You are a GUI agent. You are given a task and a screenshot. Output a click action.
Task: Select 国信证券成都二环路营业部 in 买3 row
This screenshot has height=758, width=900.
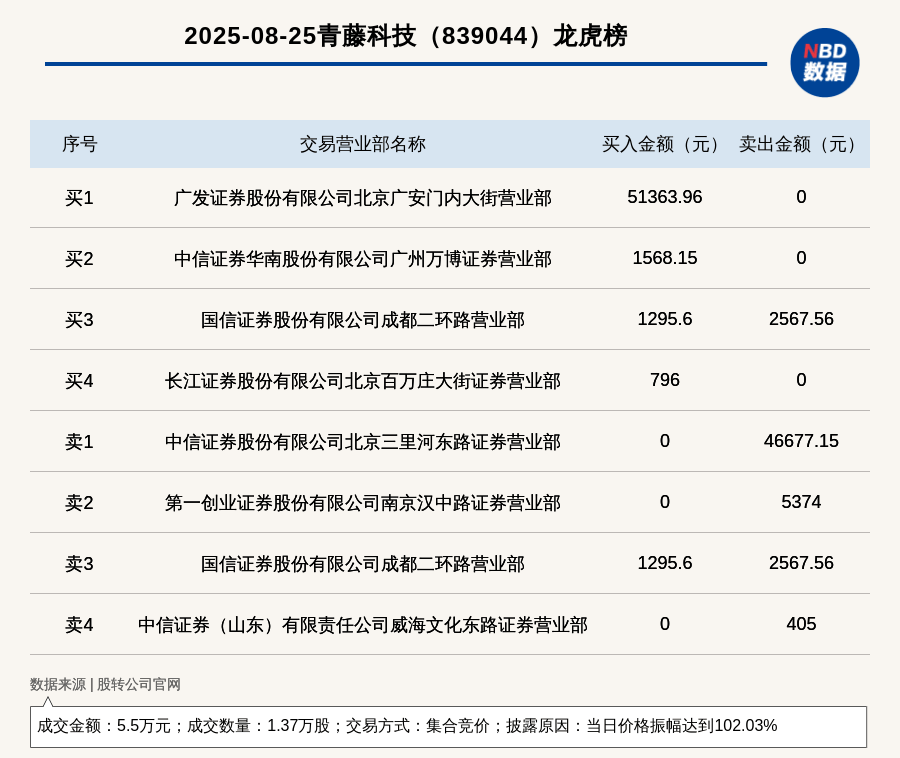363,320
